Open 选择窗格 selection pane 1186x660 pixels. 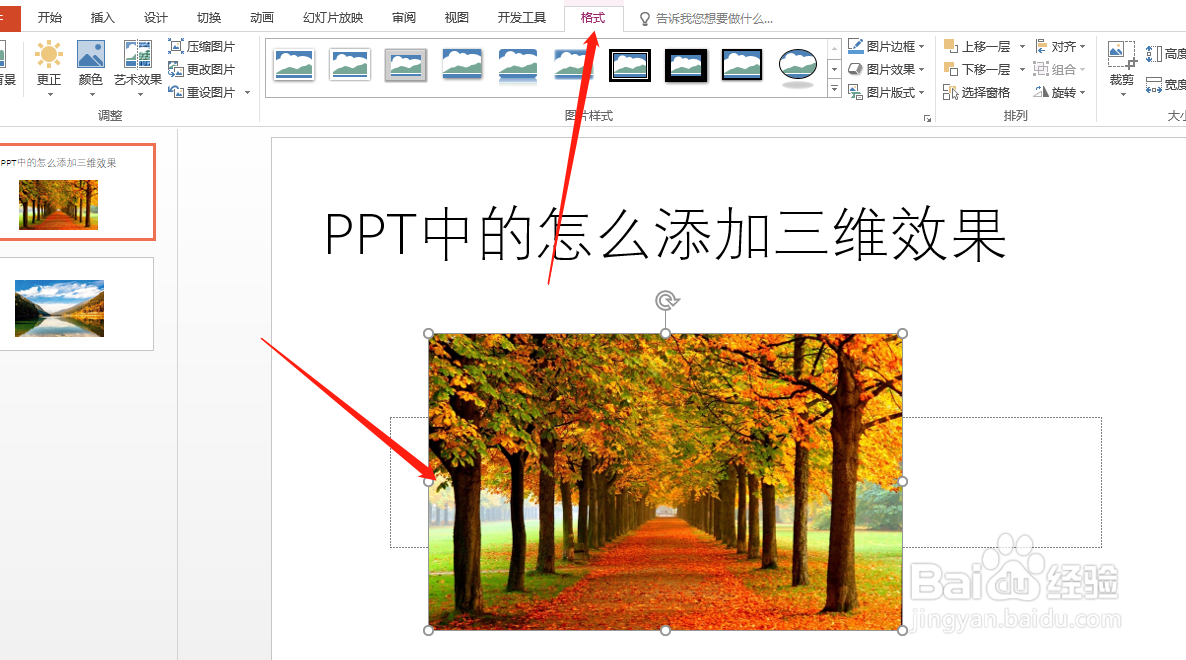pyautogui.click(x=976, y=92)
